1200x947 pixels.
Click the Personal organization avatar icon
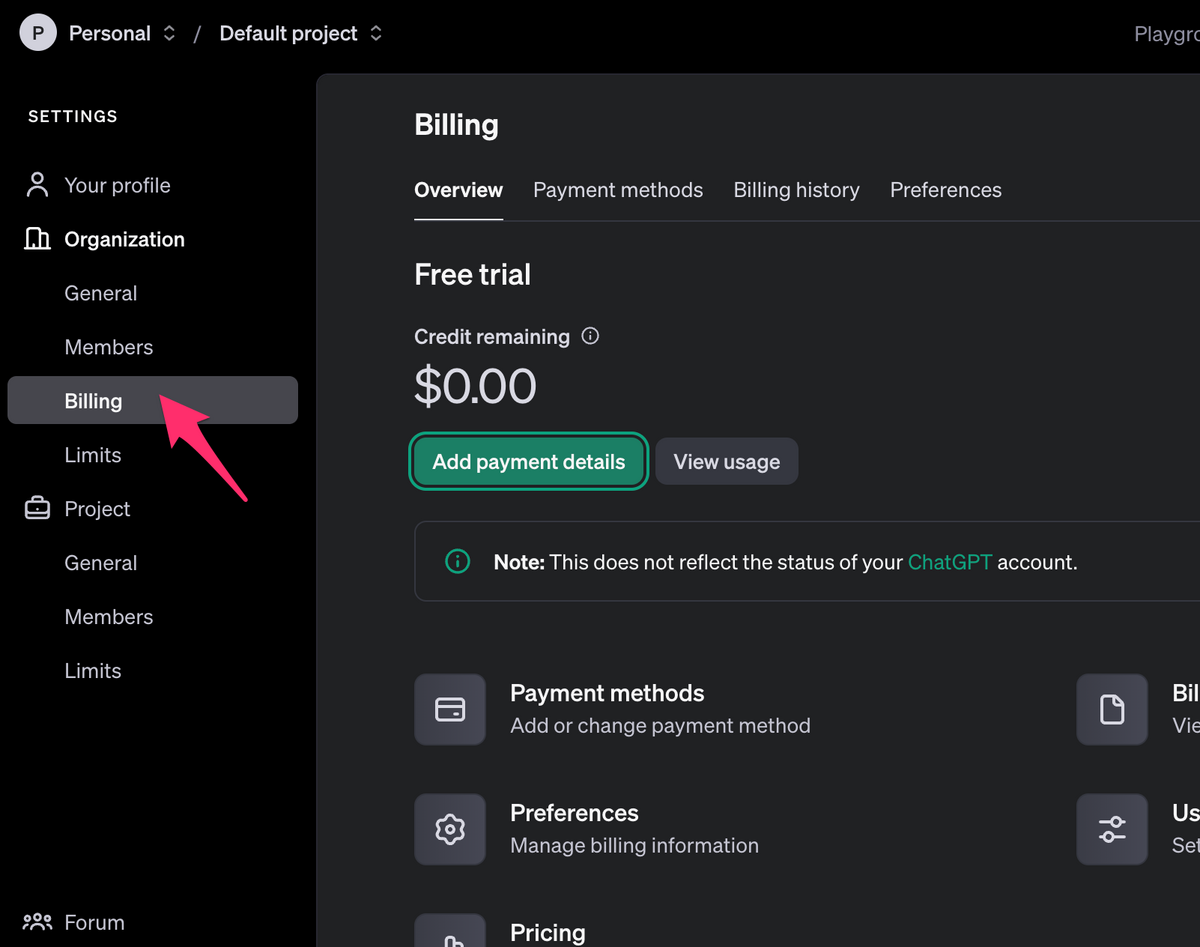pyautogui.click(x=38, y=34)
